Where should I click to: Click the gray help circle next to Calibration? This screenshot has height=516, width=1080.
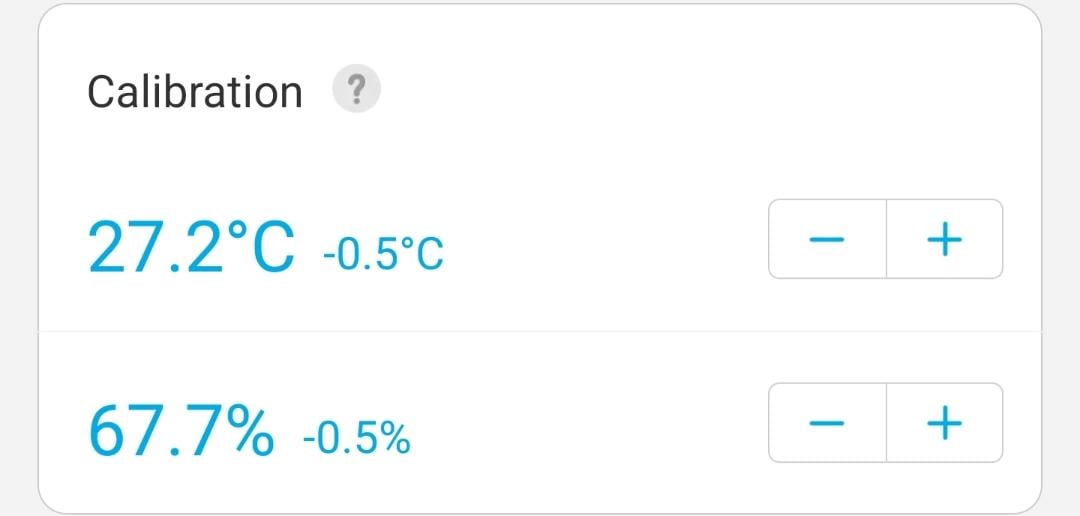coord(356,89)
